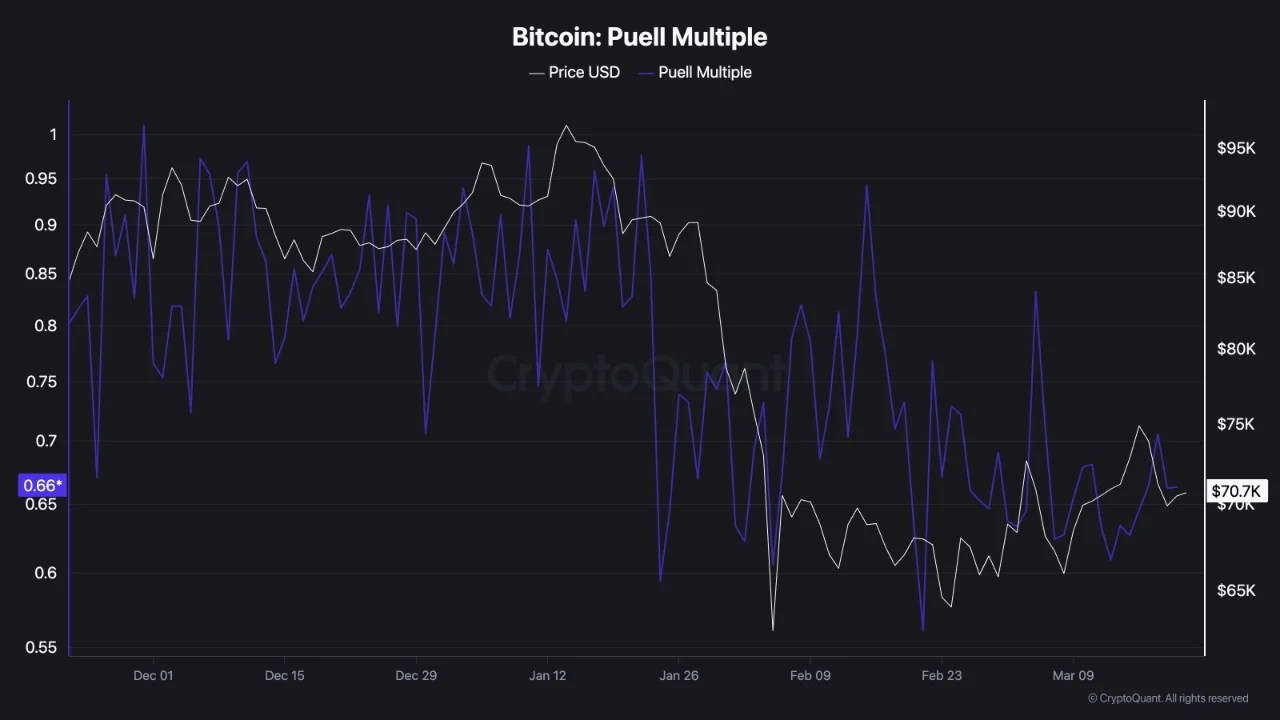1280x720 pixels.
Task: Select the 0.75 left axis label
Action: click(45, 382)
